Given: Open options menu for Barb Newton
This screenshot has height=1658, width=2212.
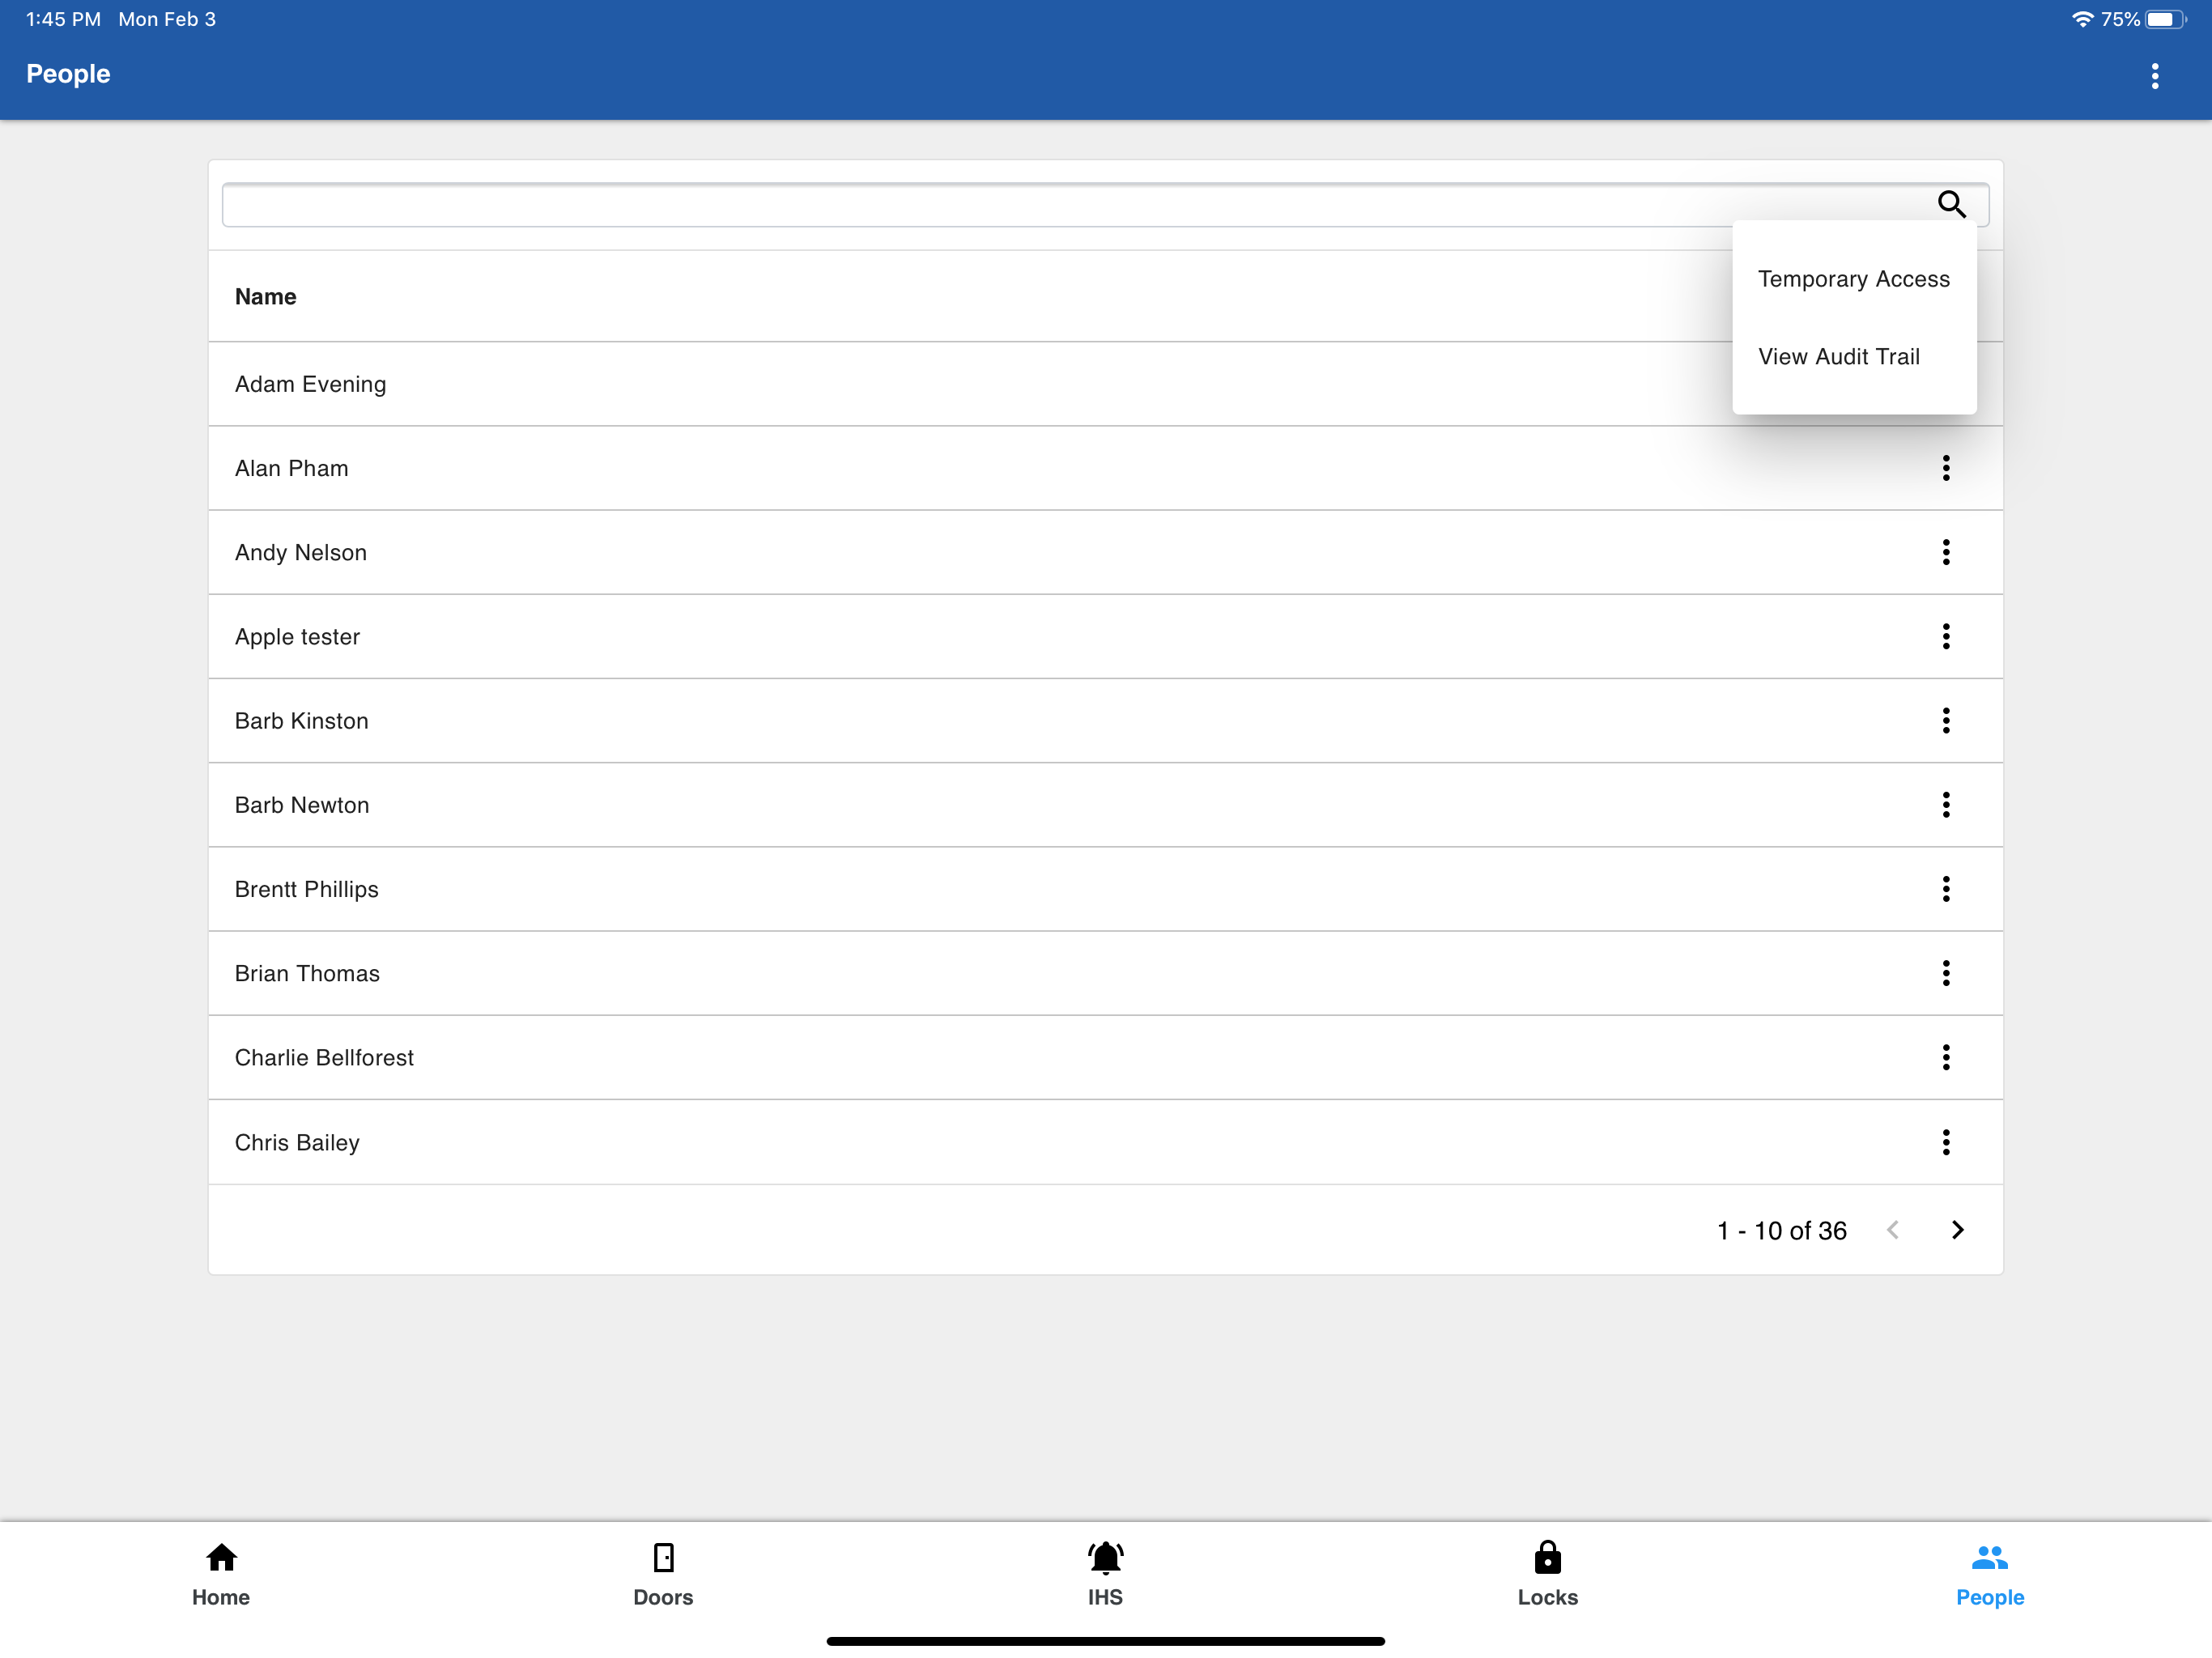Looking at the screenshot, I should [x=1945, y=805].
